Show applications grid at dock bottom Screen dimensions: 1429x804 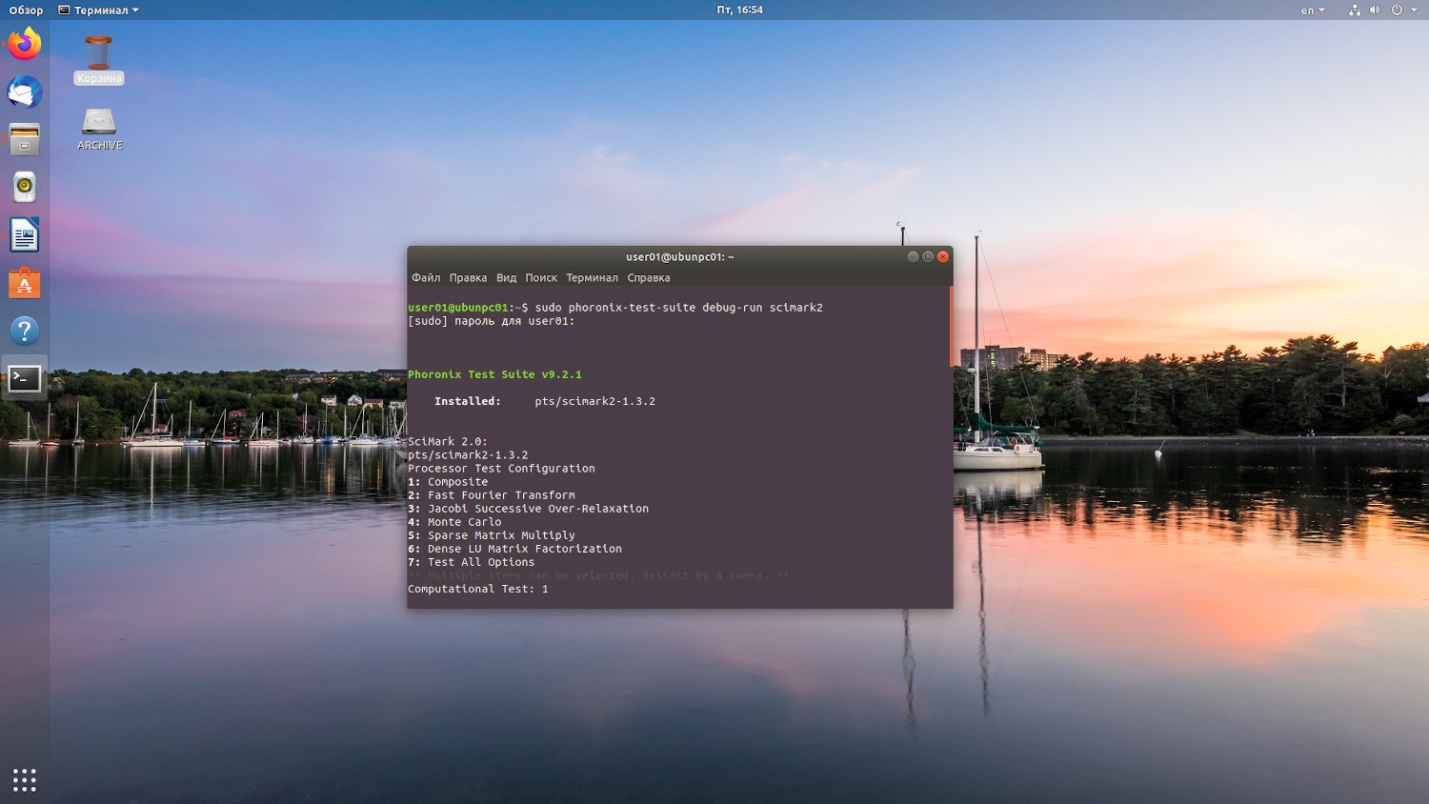point(24,779)
